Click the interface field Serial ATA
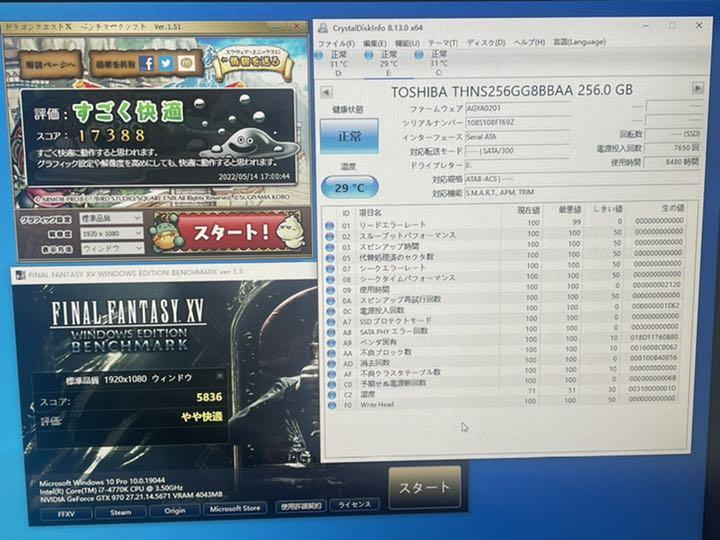720x540 pixels. point(517,136)
